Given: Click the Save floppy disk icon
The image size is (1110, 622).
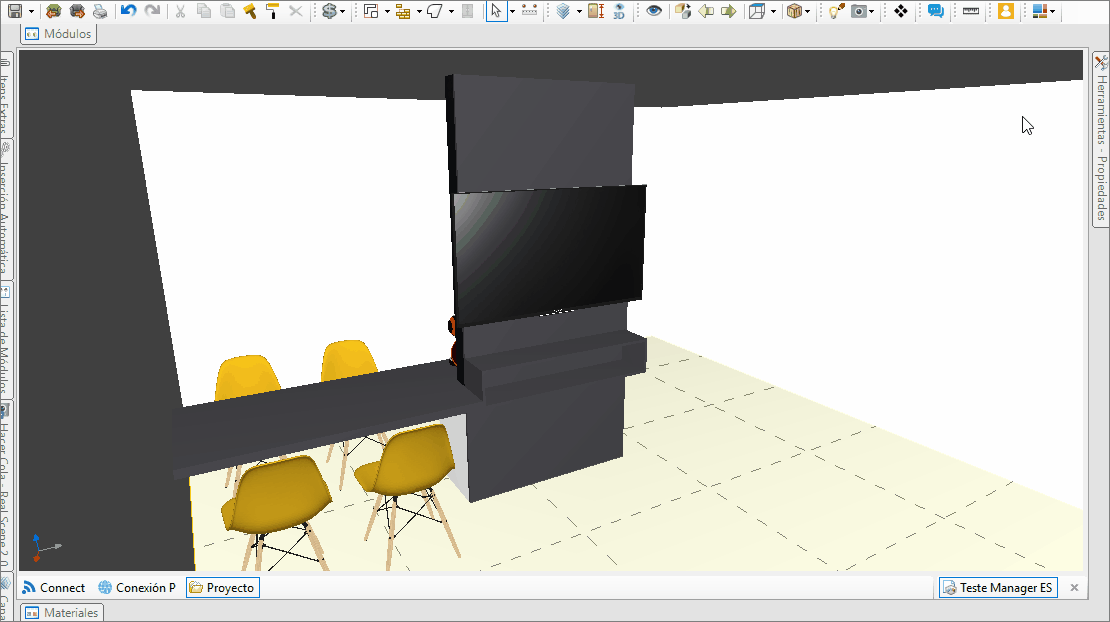Looking at the screenshot, I should [x=14, y=11].
